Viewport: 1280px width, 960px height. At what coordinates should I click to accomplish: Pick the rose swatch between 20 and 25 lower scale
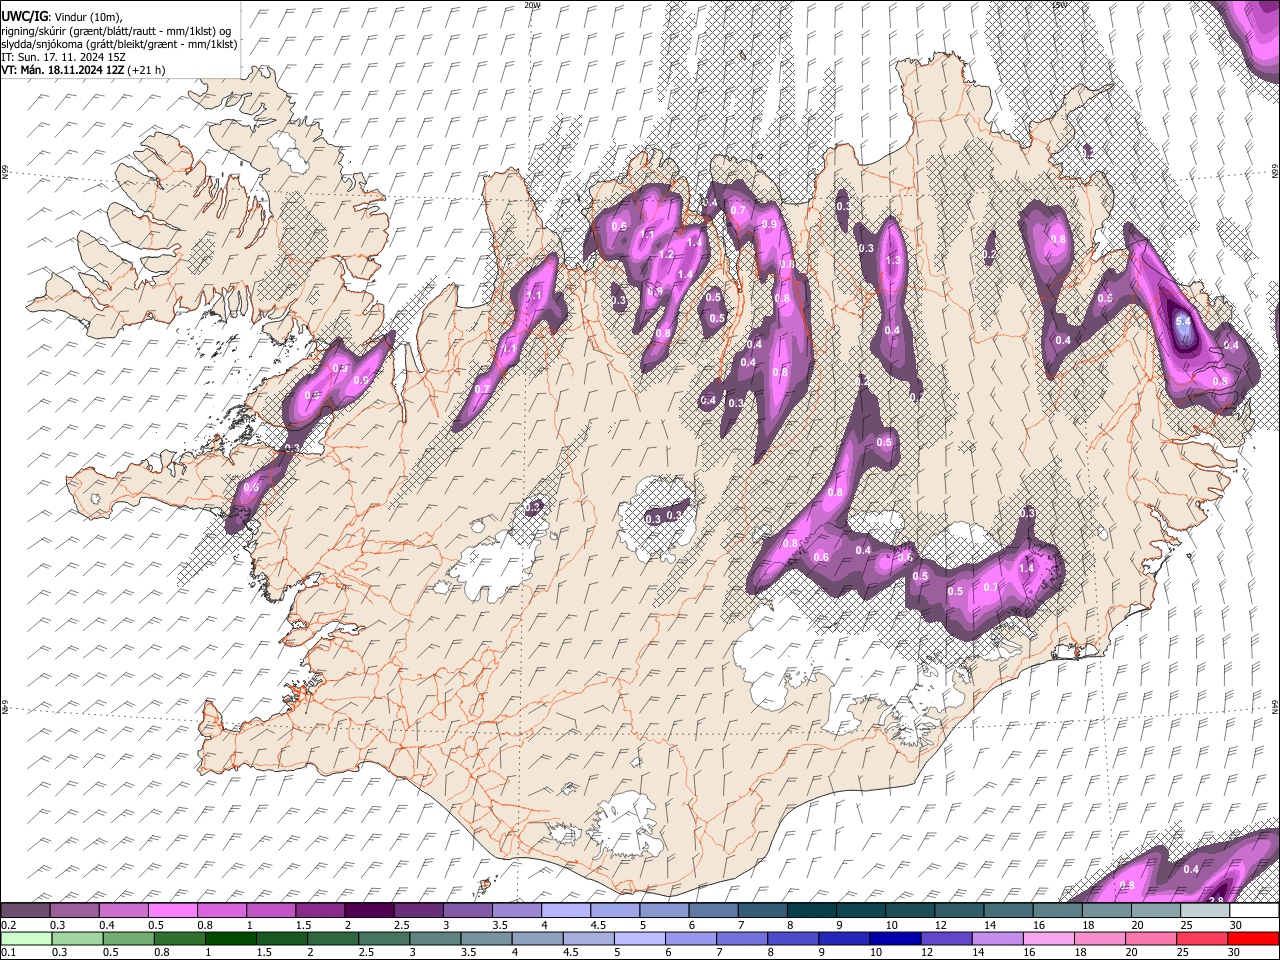[x=1151, y=938]
